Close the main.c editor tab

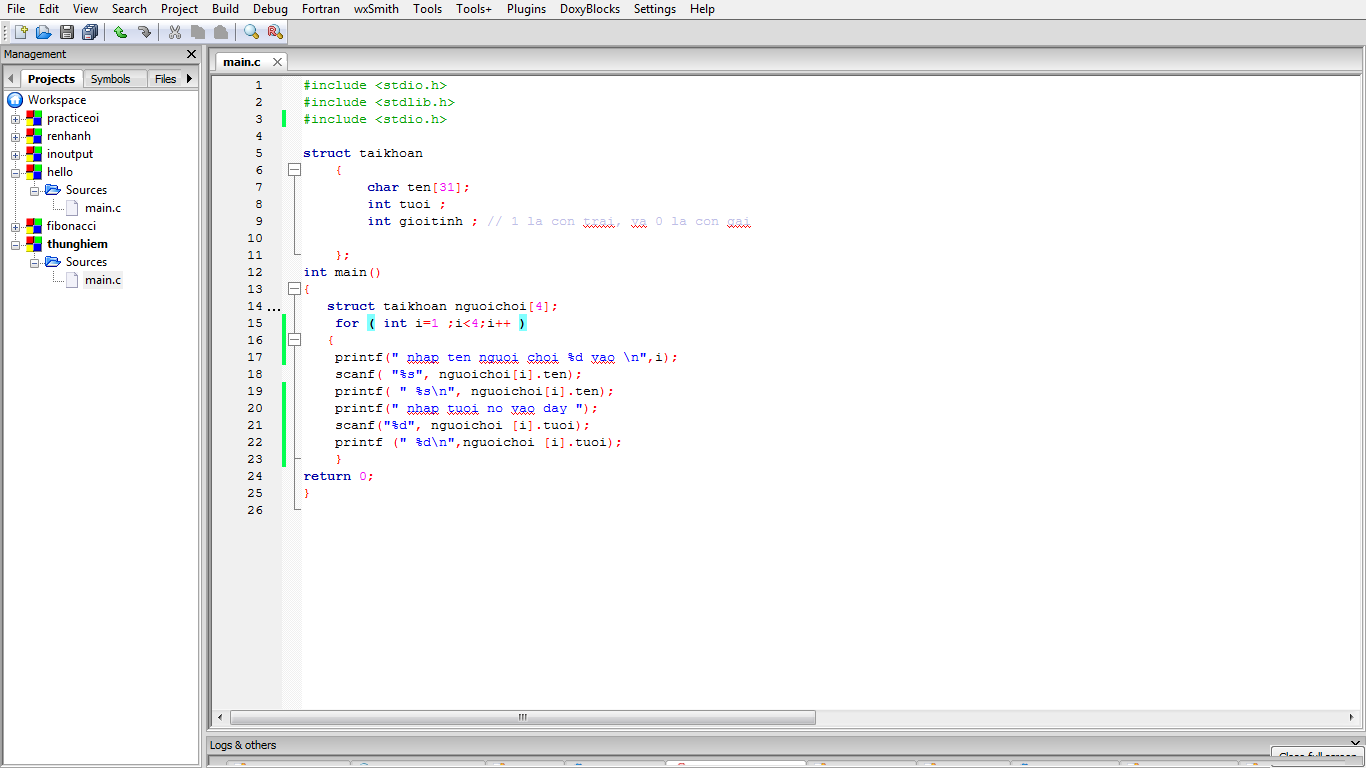coord(277,62)
